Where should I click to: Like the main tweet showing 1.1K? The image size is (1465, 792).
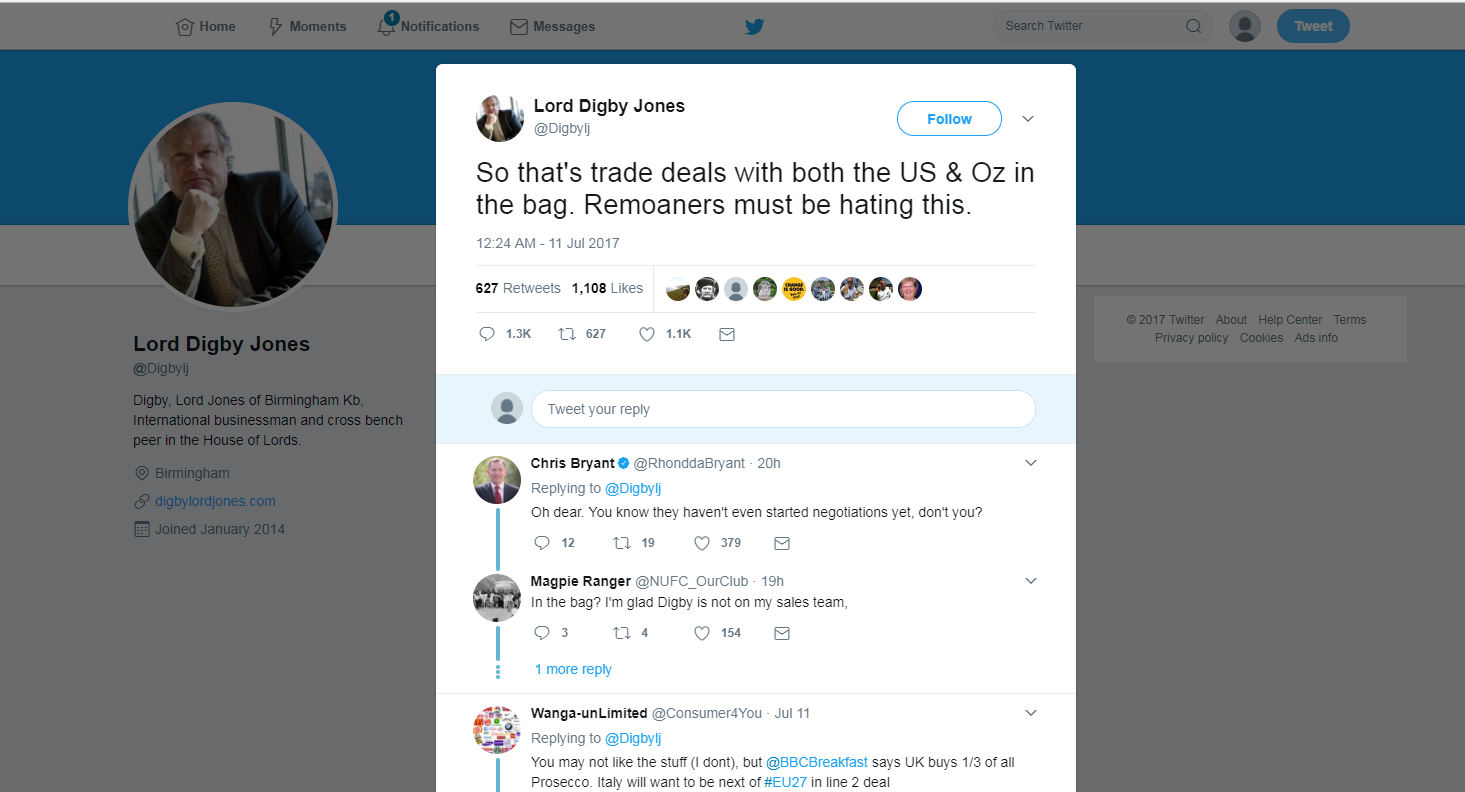point(647,334)
